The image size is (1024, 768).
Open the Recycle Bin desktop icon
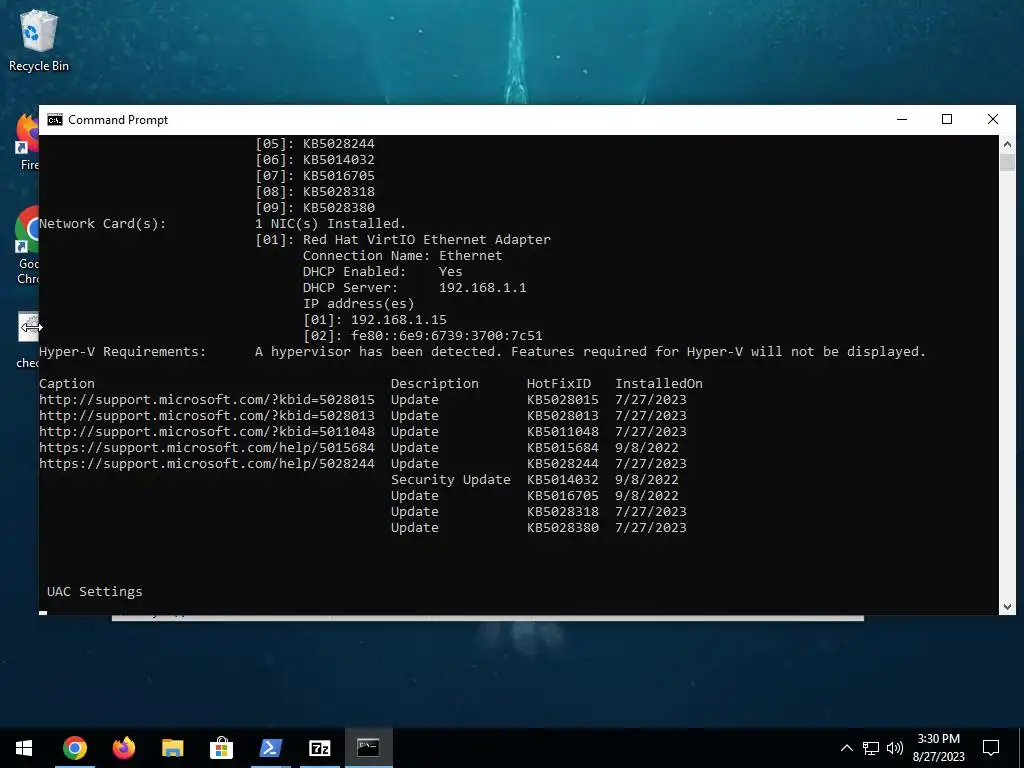click(x=39, y=40)
